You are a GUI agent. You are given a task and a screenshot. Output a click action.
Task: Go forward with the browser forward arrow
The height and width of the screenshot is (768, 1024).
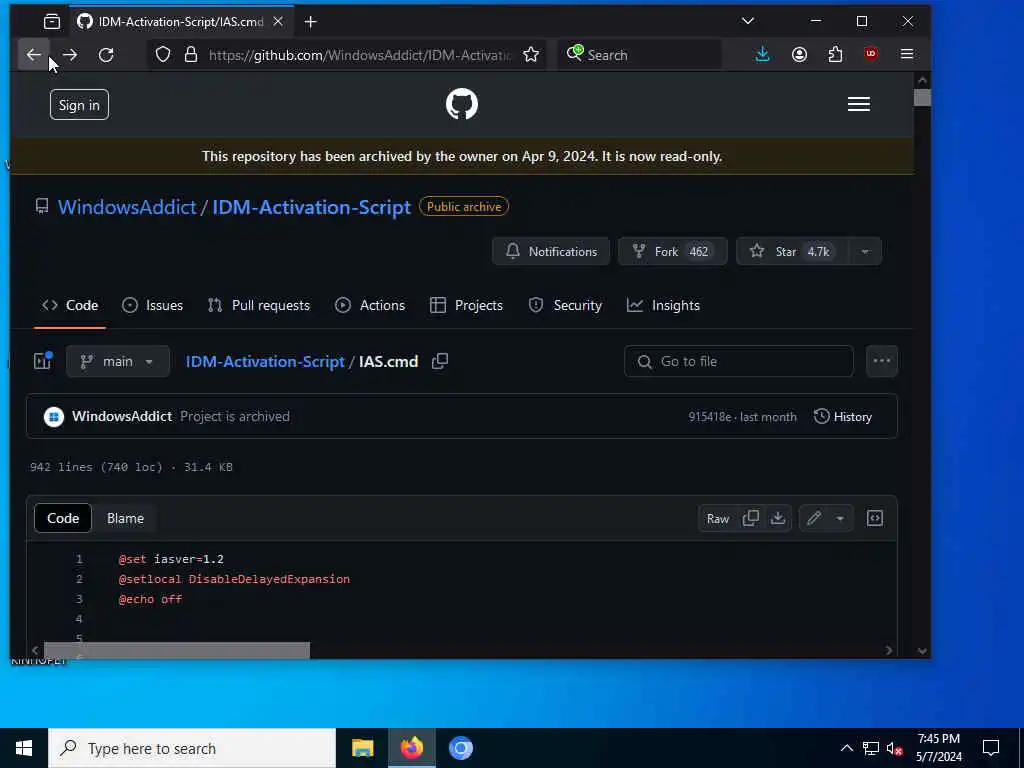[x=70, y=55]
